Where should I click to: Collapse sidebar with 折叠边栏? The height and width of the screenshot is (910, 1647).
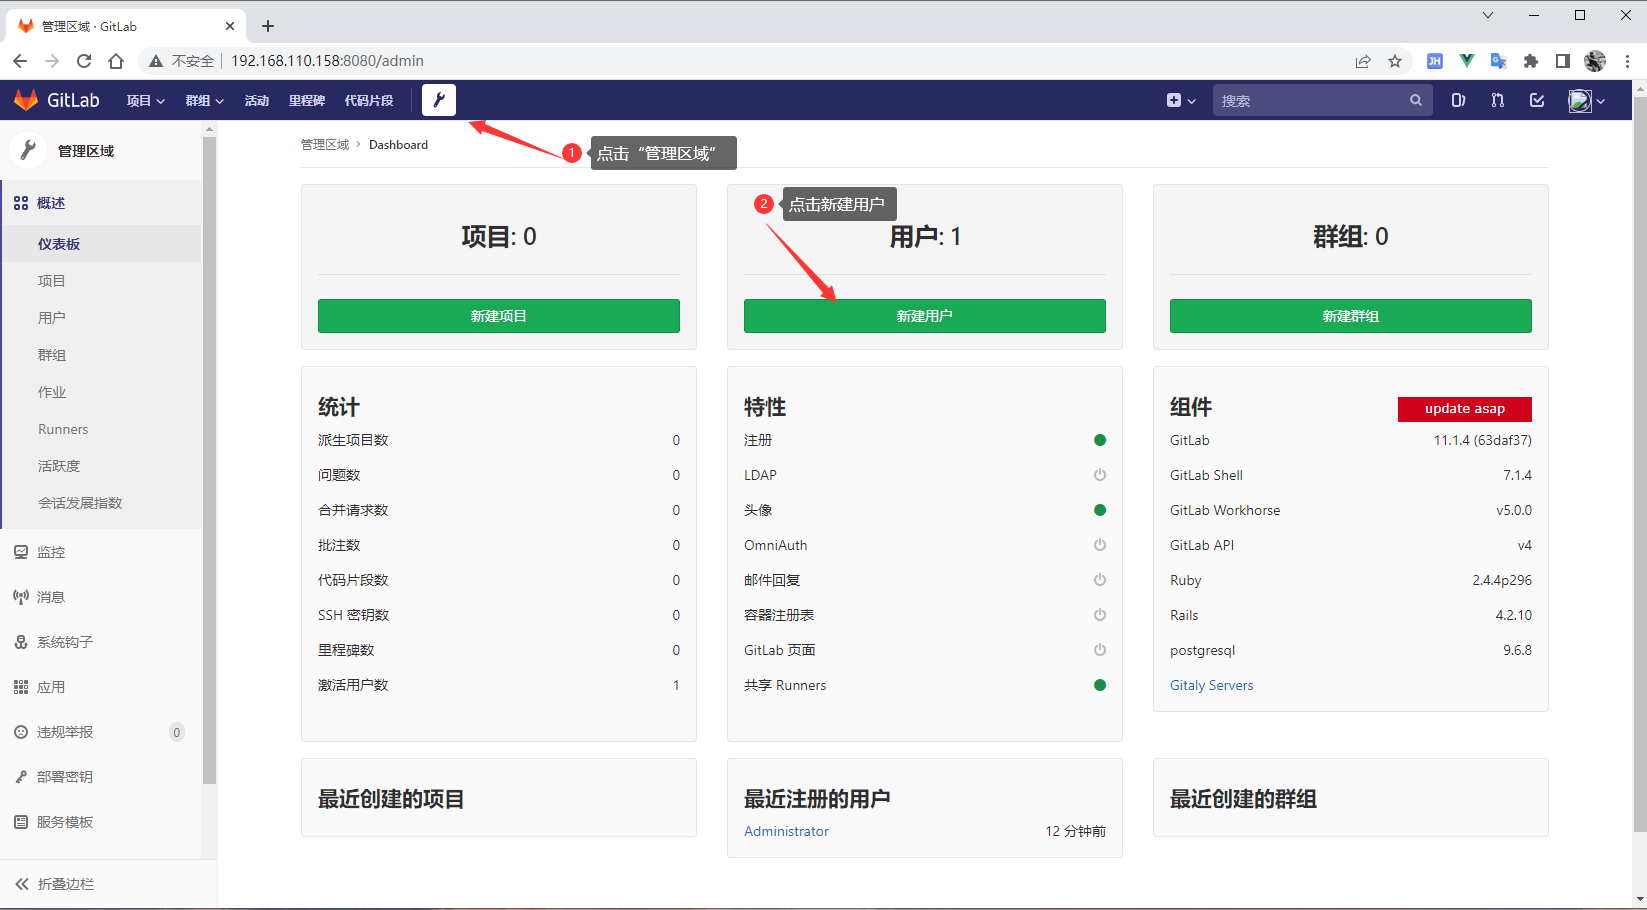pos(55,884)
